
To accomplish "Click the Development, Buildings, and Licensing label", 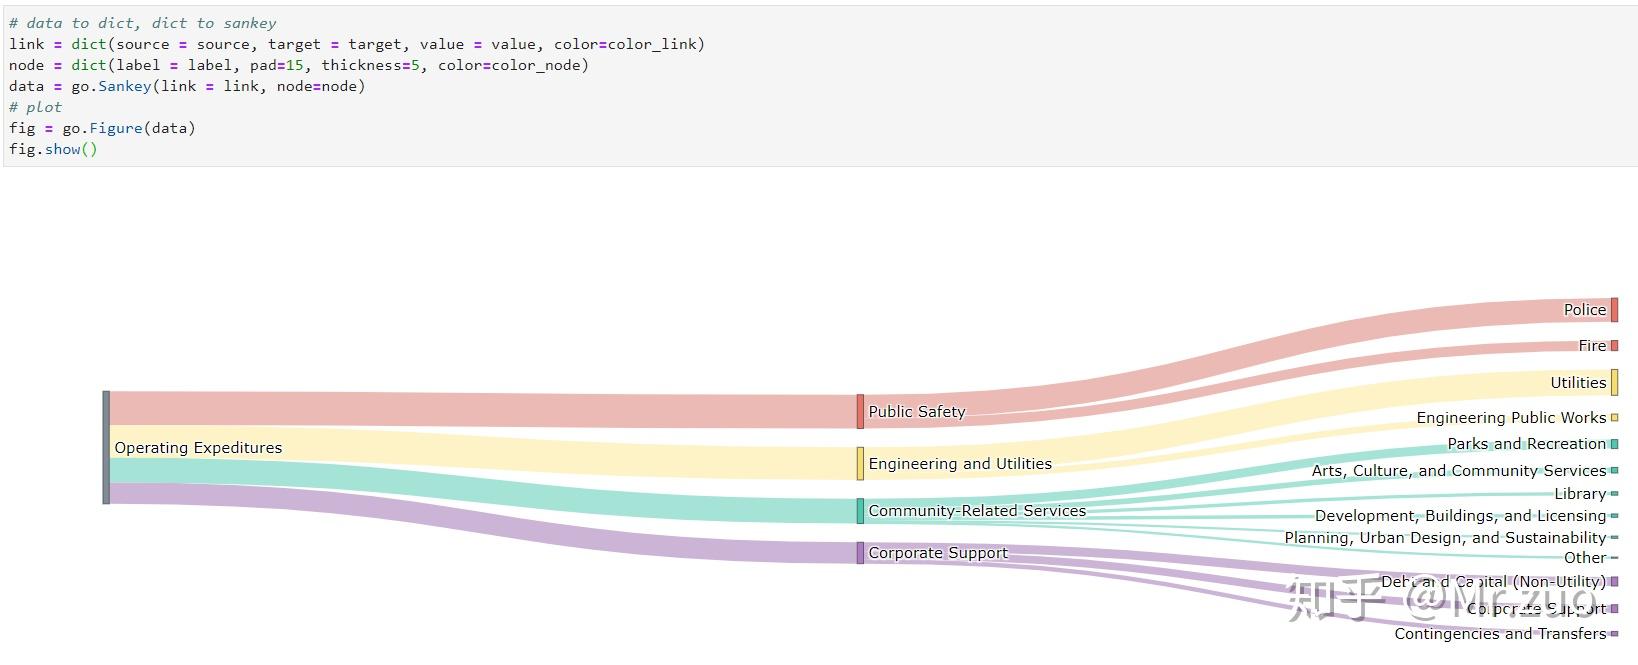I will 1459,516.
